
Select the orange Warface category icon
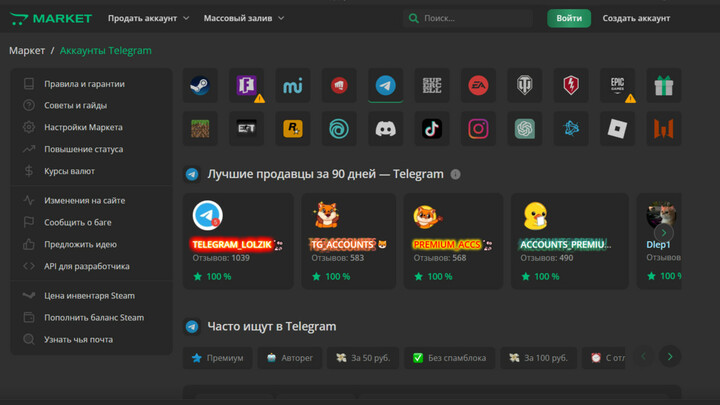[664, 129]
